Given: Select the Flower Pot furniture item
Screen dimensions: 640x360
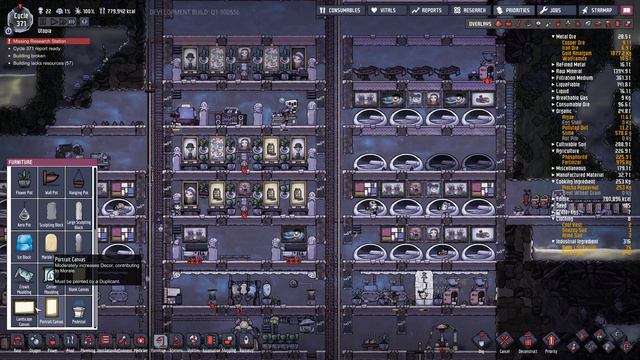Looking at the screenshot, I should [24, 182].
